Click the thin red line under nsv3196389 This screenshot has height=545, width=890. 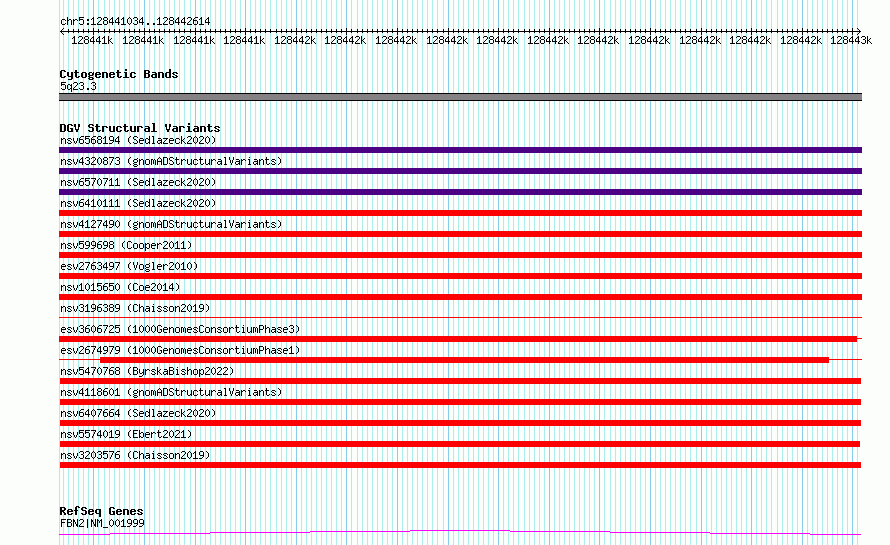pyautogui.click(x=460, y=317)
